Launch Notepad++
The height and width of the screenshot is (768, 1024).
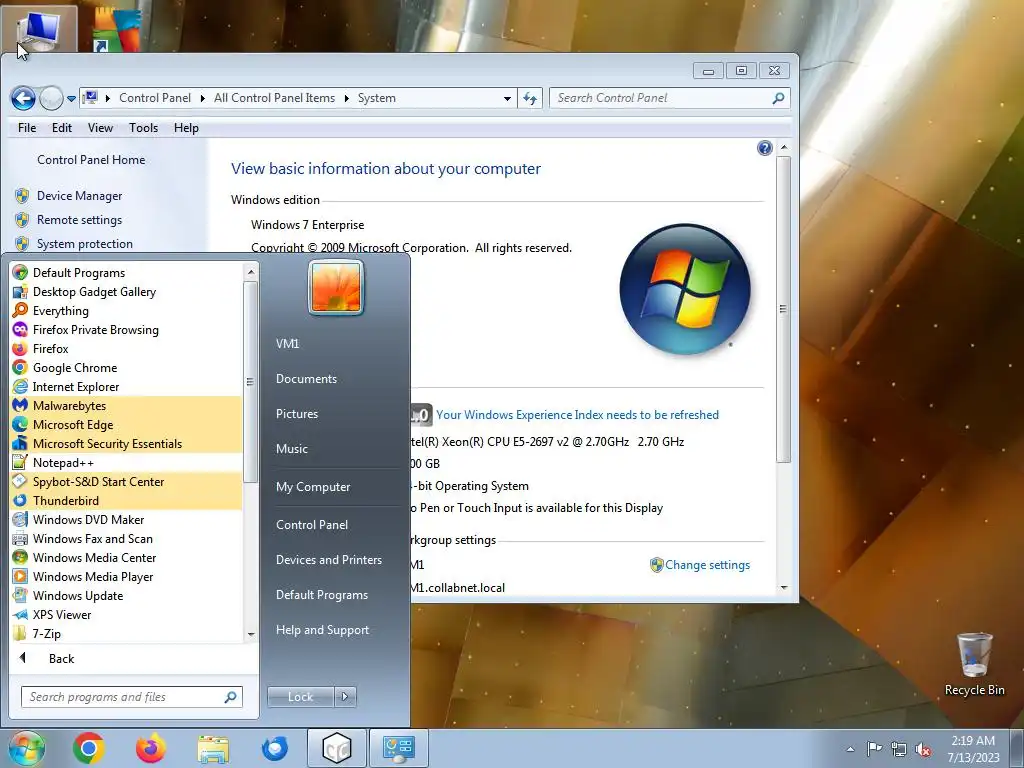click(x=126, y=462)
